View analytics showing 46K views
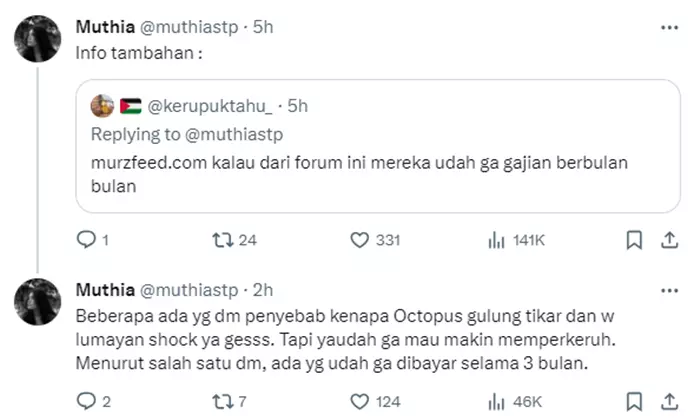 (515, 401)
